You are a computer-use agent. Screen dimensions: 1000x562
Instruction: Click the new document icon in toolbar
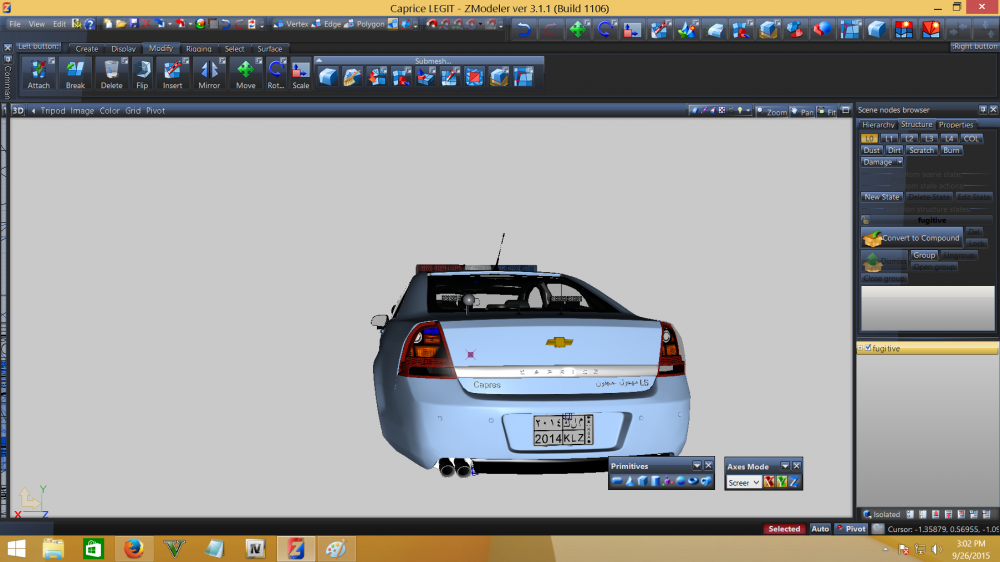point(108,24)
